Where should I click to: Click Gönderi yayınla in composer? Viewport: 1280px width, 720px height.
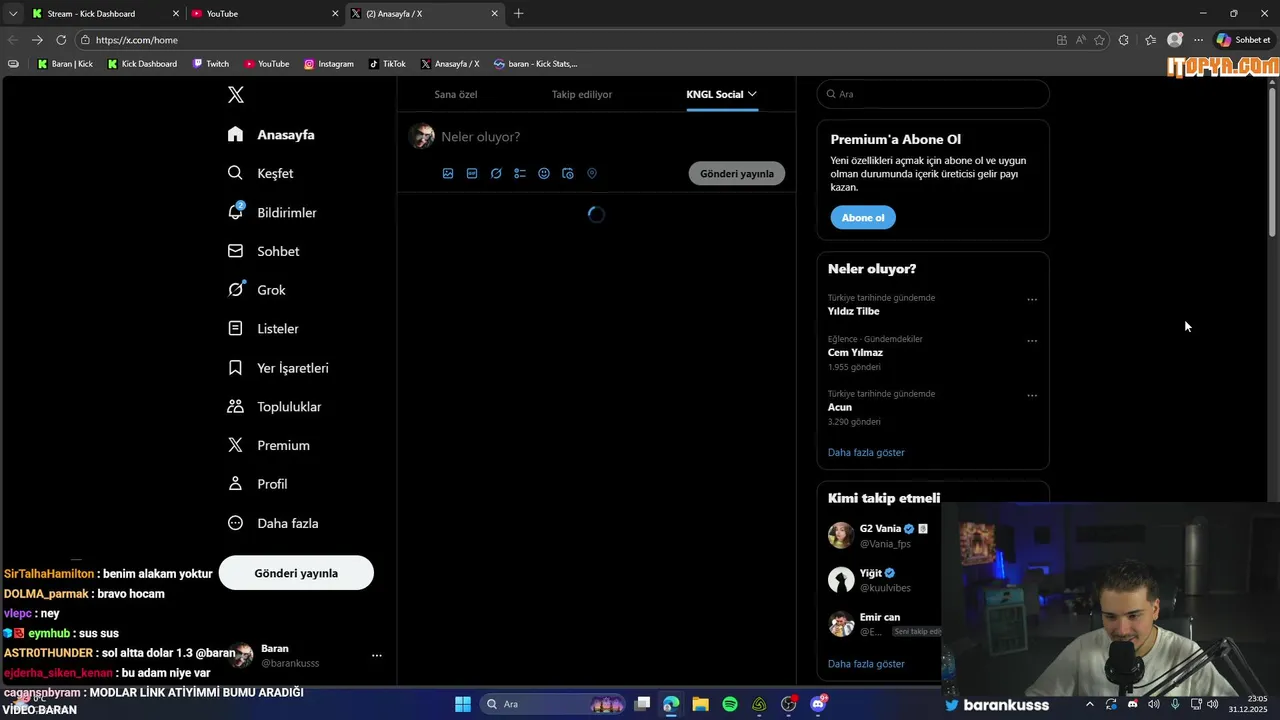[x=737, y=173]
